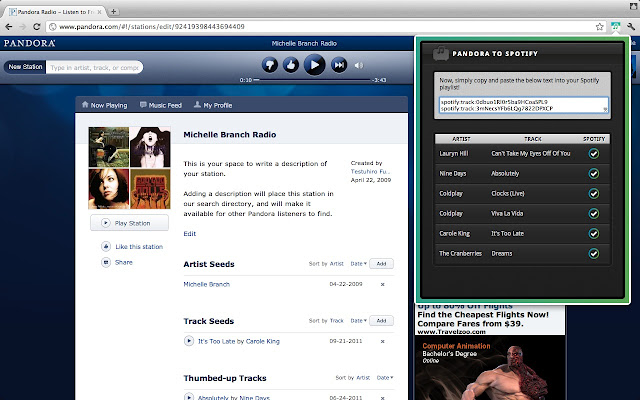Click "Dreams" track in Spotify list
The image size is (640, 400).
tap(502, 253)
